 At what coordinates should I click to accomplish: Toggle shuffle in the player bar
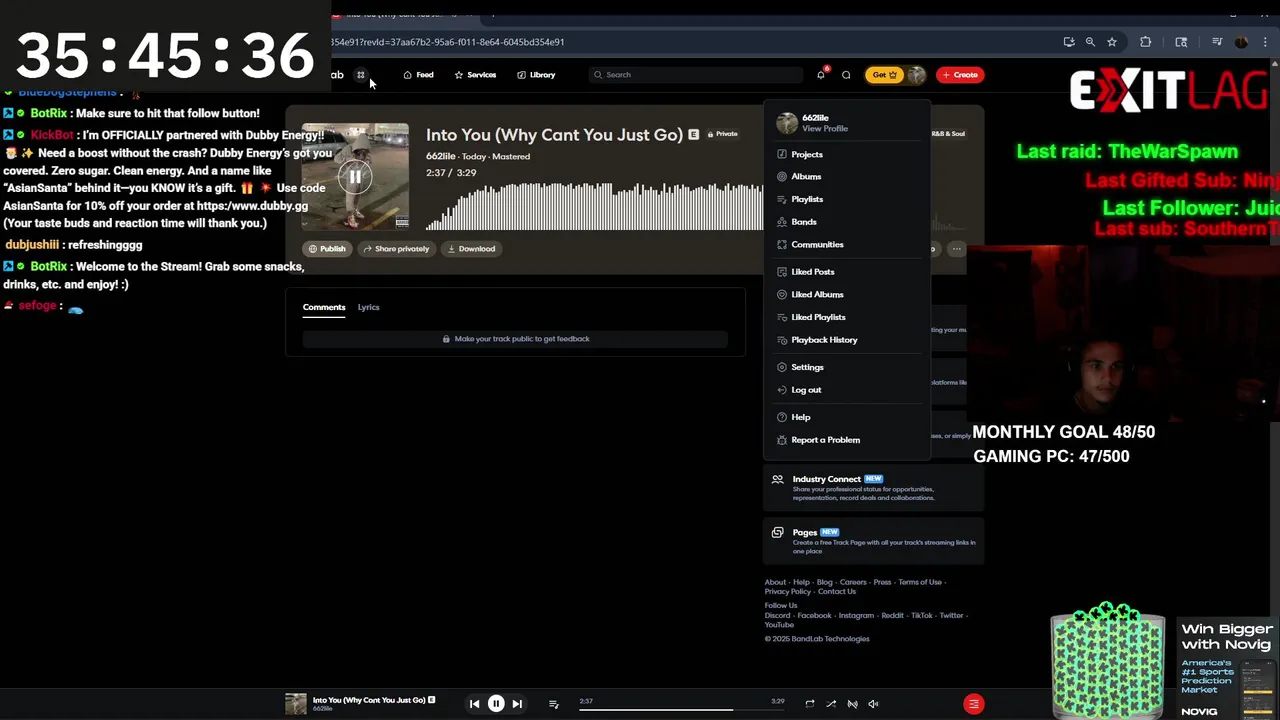(x=831, y=704)
